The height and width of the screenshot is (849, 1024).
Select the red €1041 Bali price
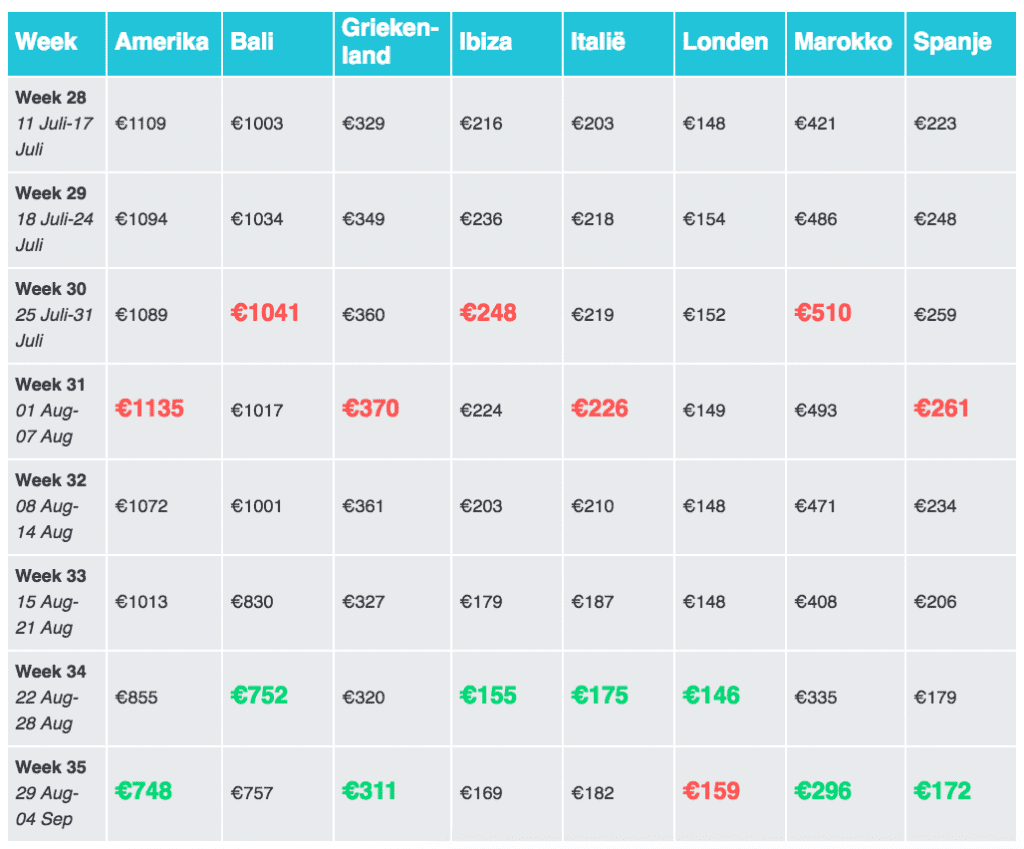pos(265,313)
